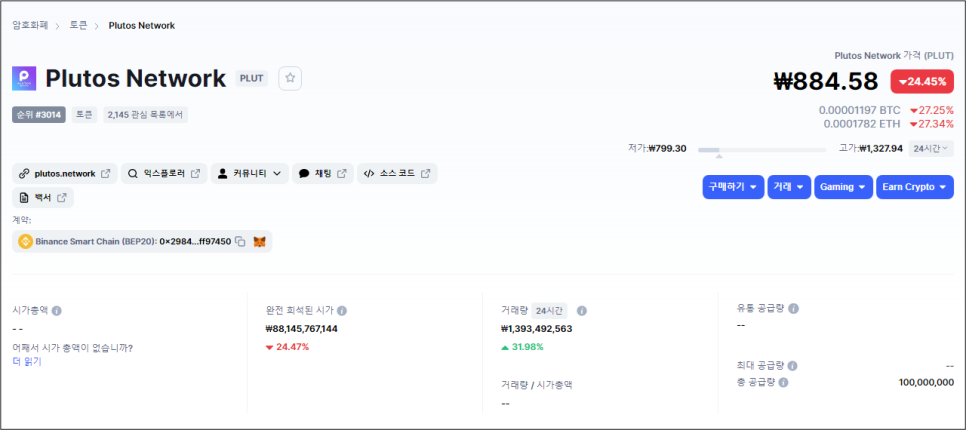Viewport: 966px width, 430px height.
Task: Click the 거래량 / 시가총액 label
Action: 537,384
